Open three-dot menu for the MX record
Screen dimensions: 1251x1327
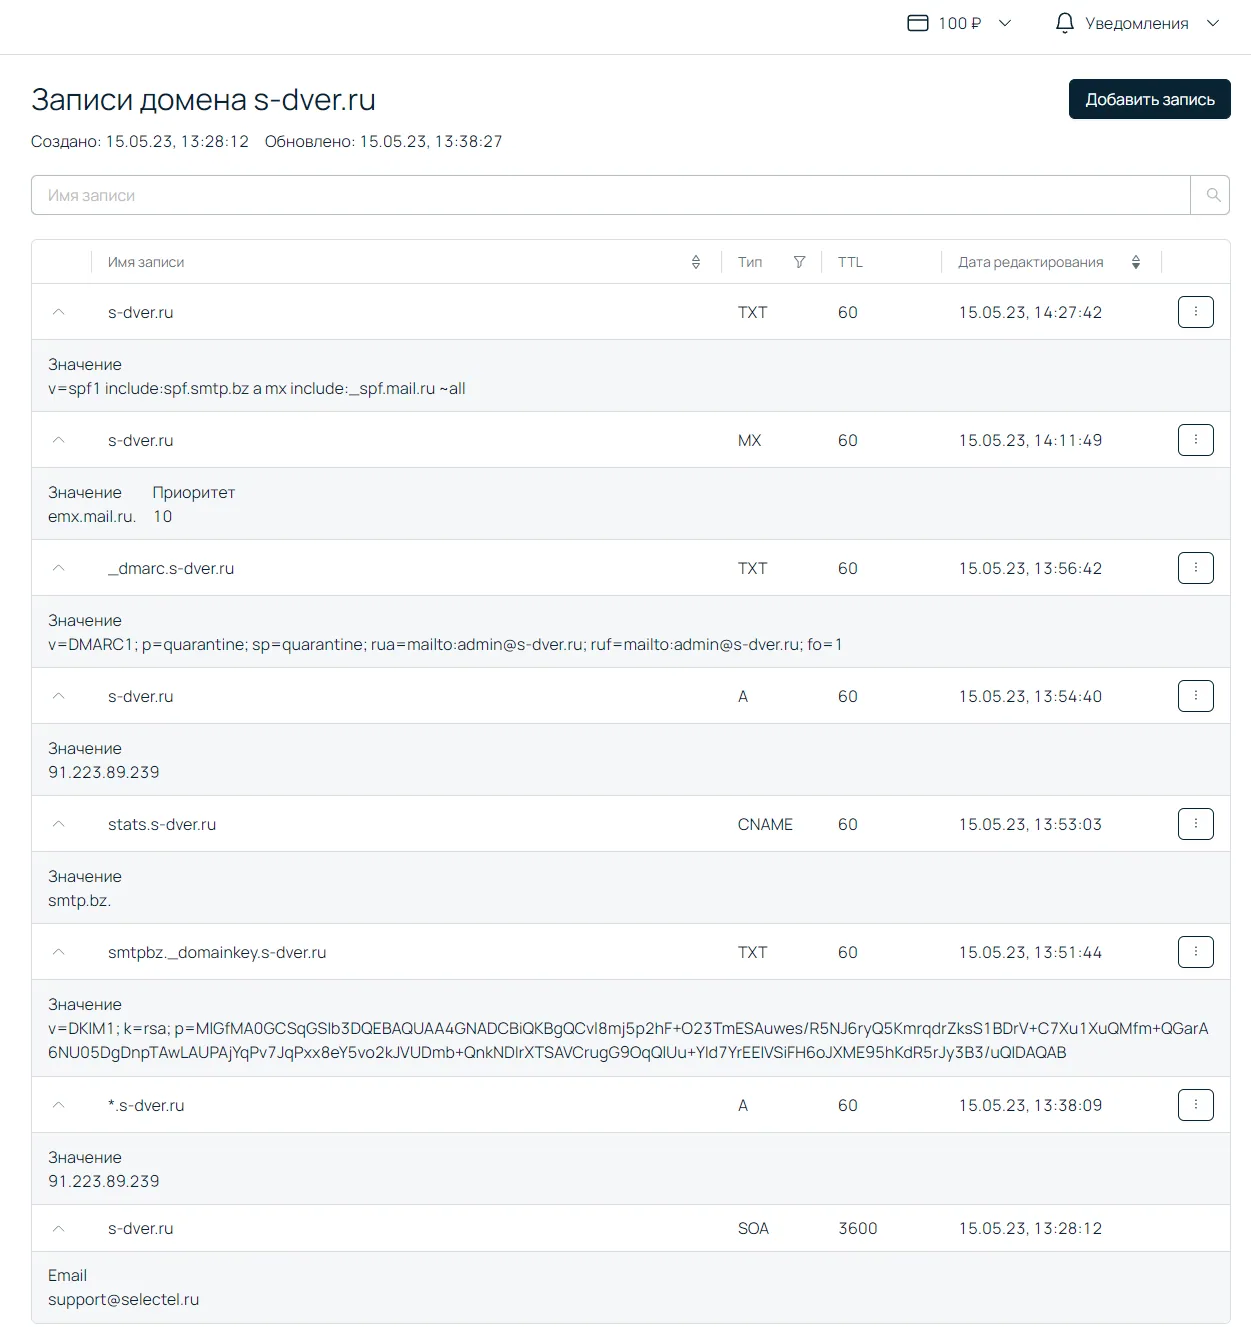[1196, 440]
